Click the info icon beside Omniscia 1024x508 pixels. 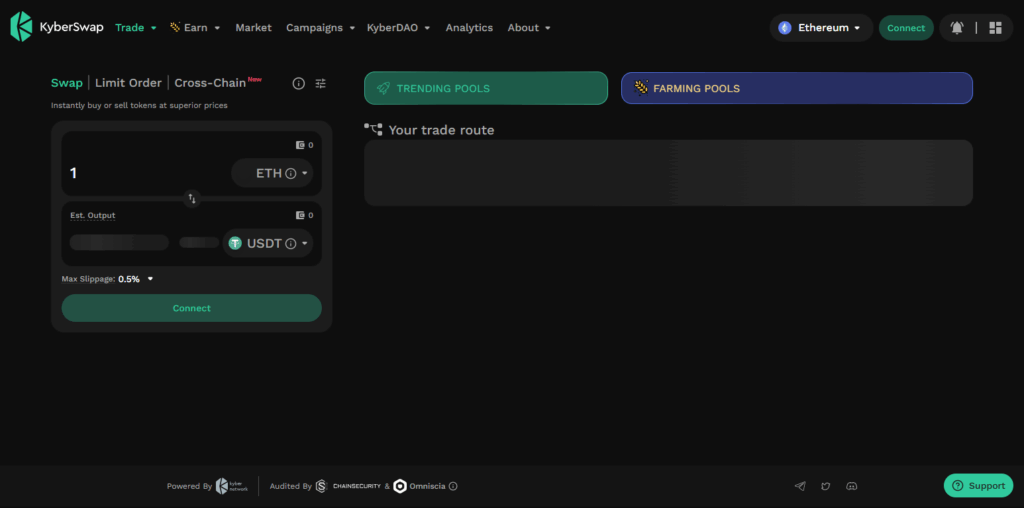pos(453,486)
